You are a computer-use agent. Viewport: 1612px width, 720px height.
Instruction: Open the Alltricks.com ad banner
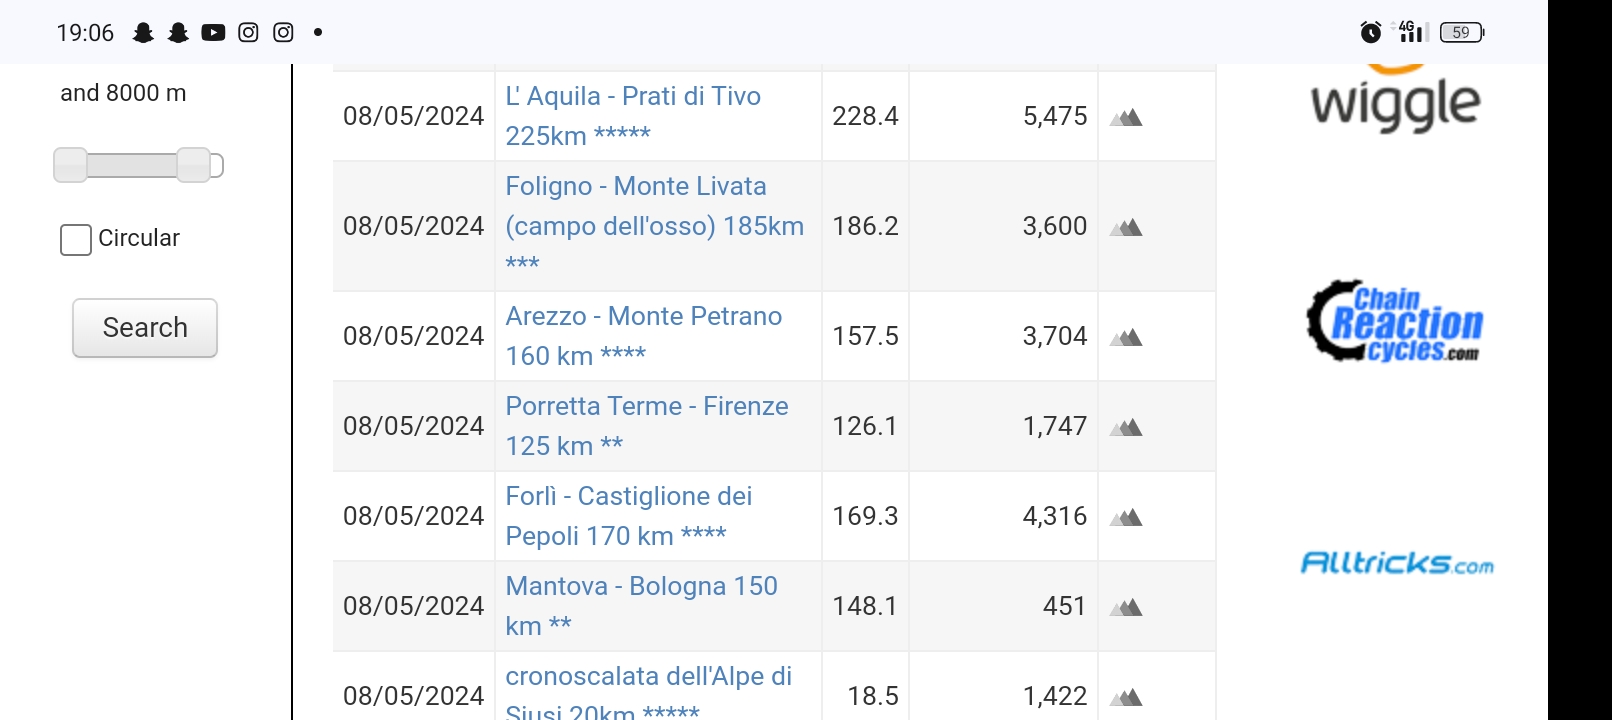[x=1397, y=564]
